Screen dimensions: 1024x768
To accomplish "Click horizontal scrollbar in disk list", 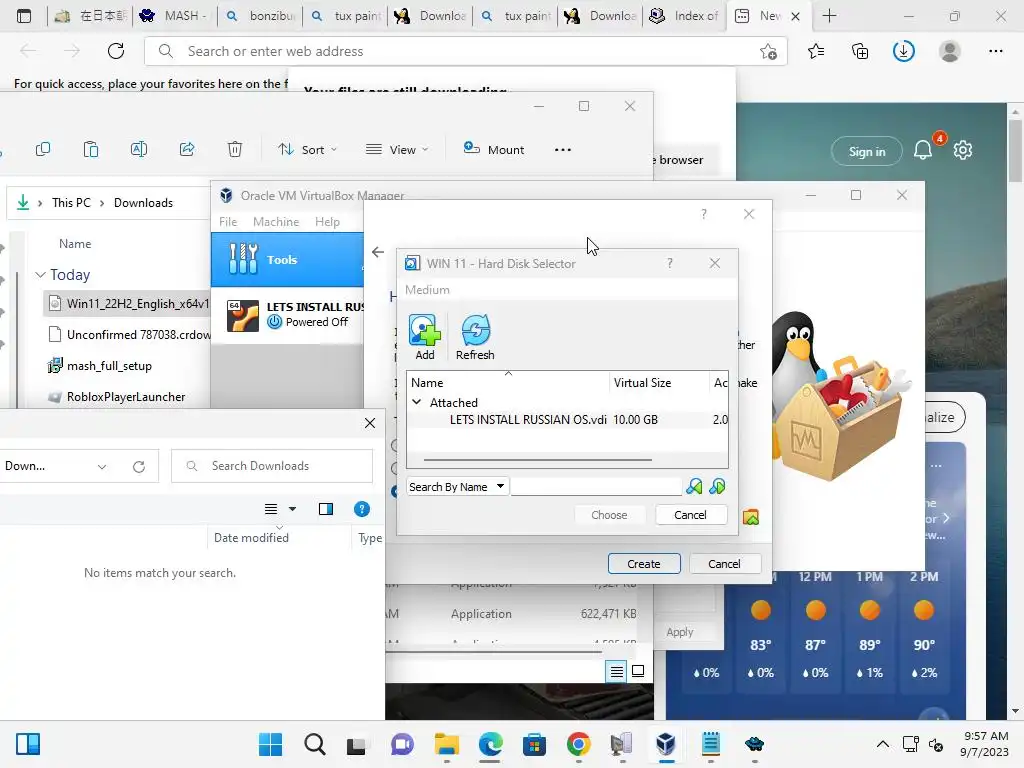I will click(537, 460).
